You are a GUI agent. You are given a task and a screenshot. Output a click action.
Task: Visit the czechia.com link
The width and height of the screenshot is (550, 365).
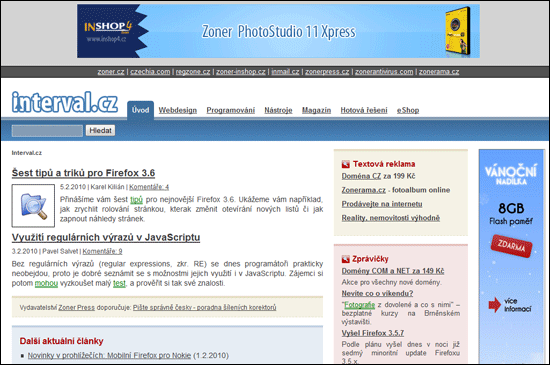coord(150,72)
